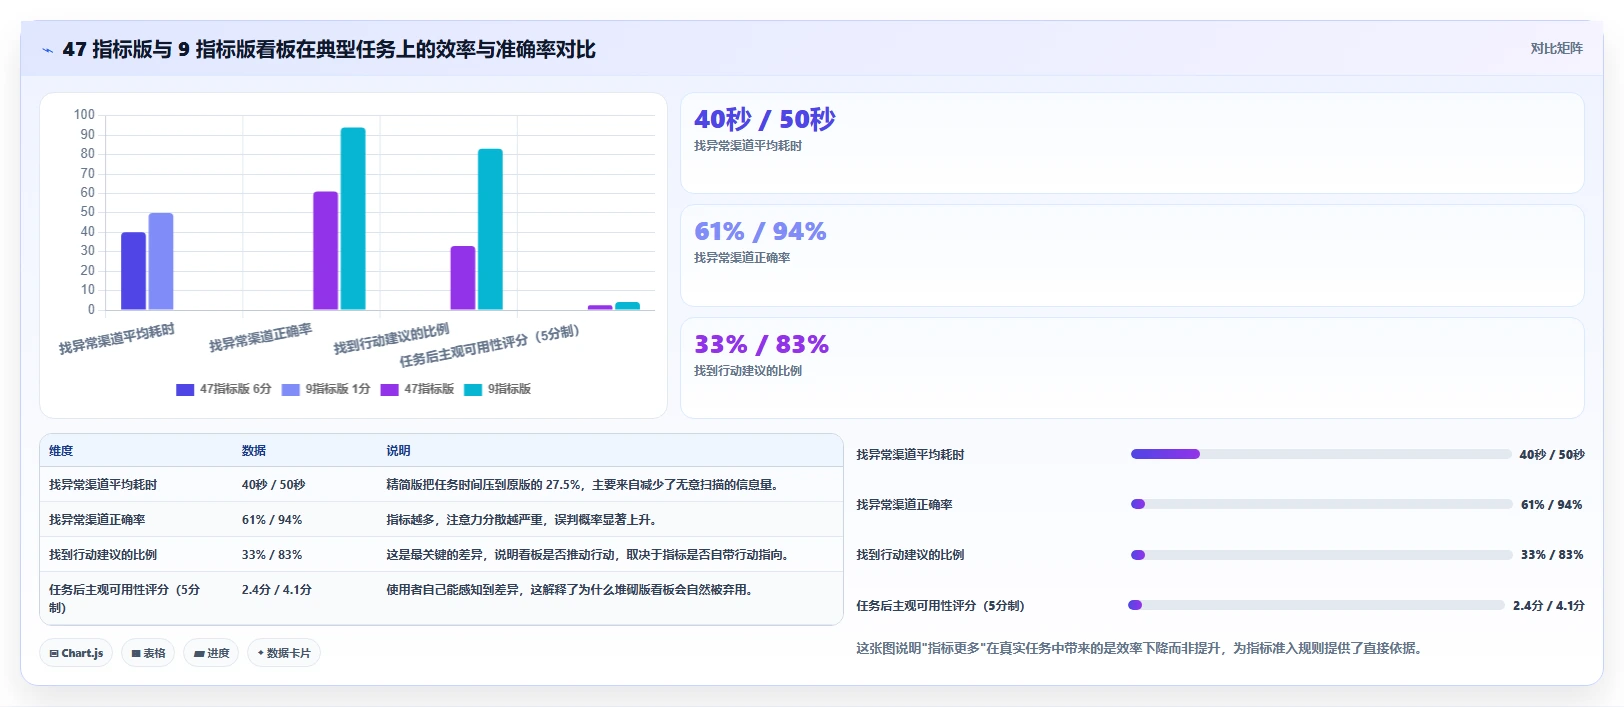Click the 对比矩阵 label in the header
Screen dimensions: 1624x707
[1556, 48]
